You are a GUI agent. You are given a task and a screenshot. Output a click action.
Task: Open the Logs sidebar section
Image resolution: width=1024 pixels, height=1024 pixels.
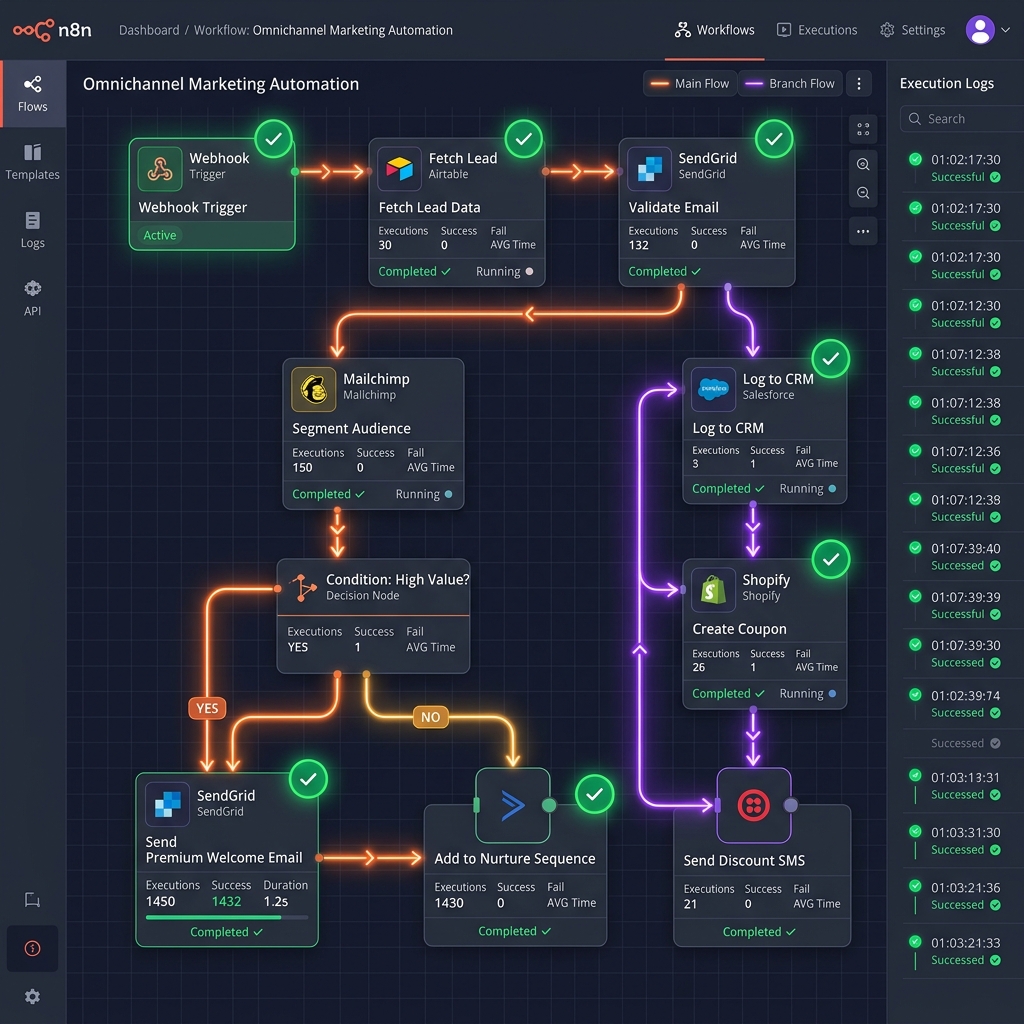(33, 230)
